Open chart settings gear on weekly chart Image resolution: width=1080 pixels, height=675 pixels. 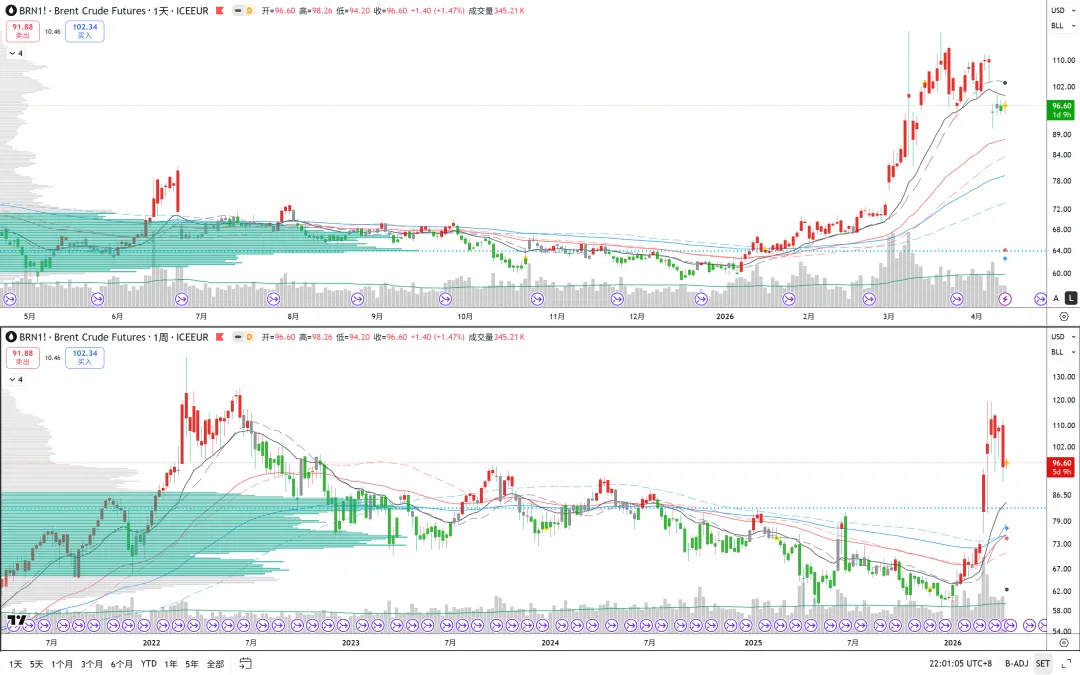pyautogui.click(x=1064, y=643)
